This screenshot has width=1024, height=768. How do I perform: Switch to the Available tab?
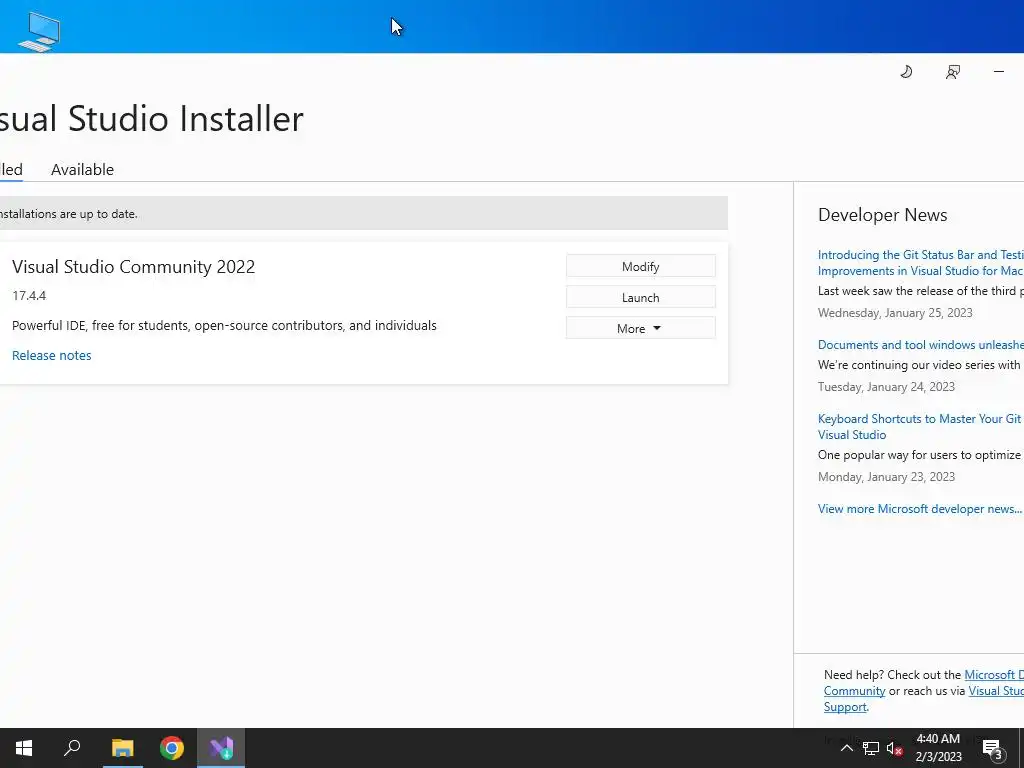tap(82, 170)
